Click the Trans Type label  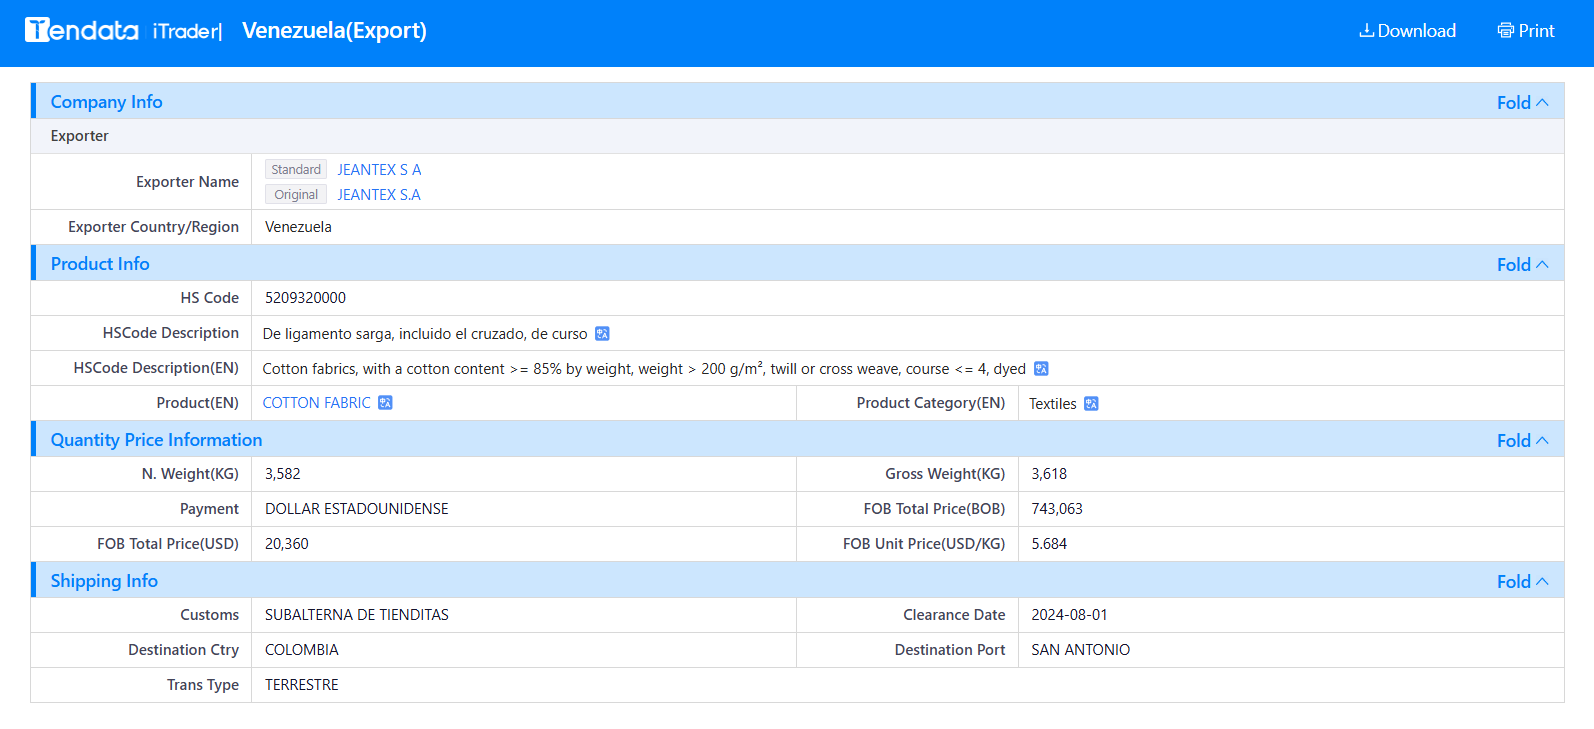point(202,685)
